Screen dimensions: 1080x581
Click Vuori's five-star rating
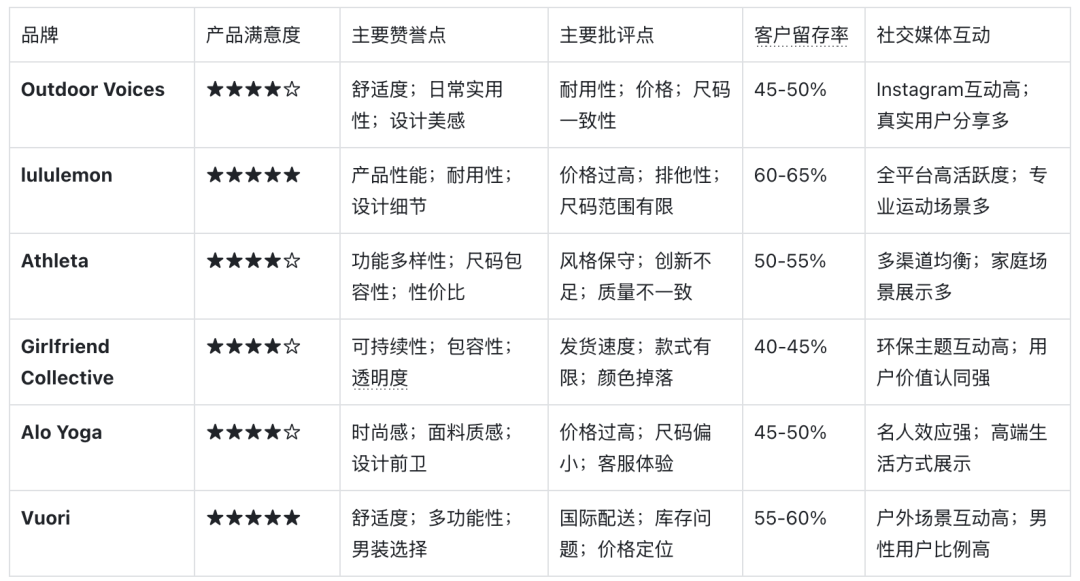[x=253, y=518]
